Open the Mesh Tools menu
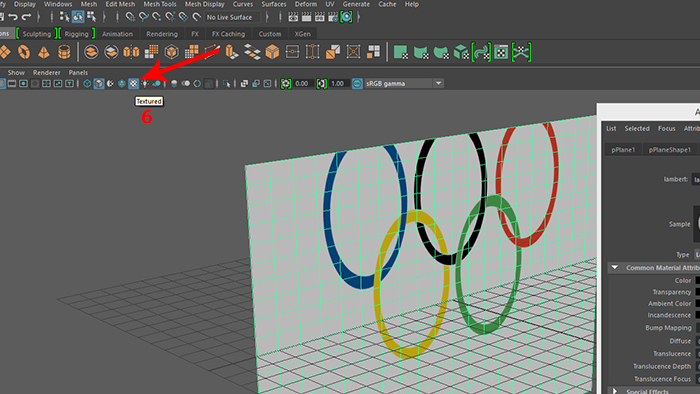This screenshot has width=700, height=394. point(160,4)
